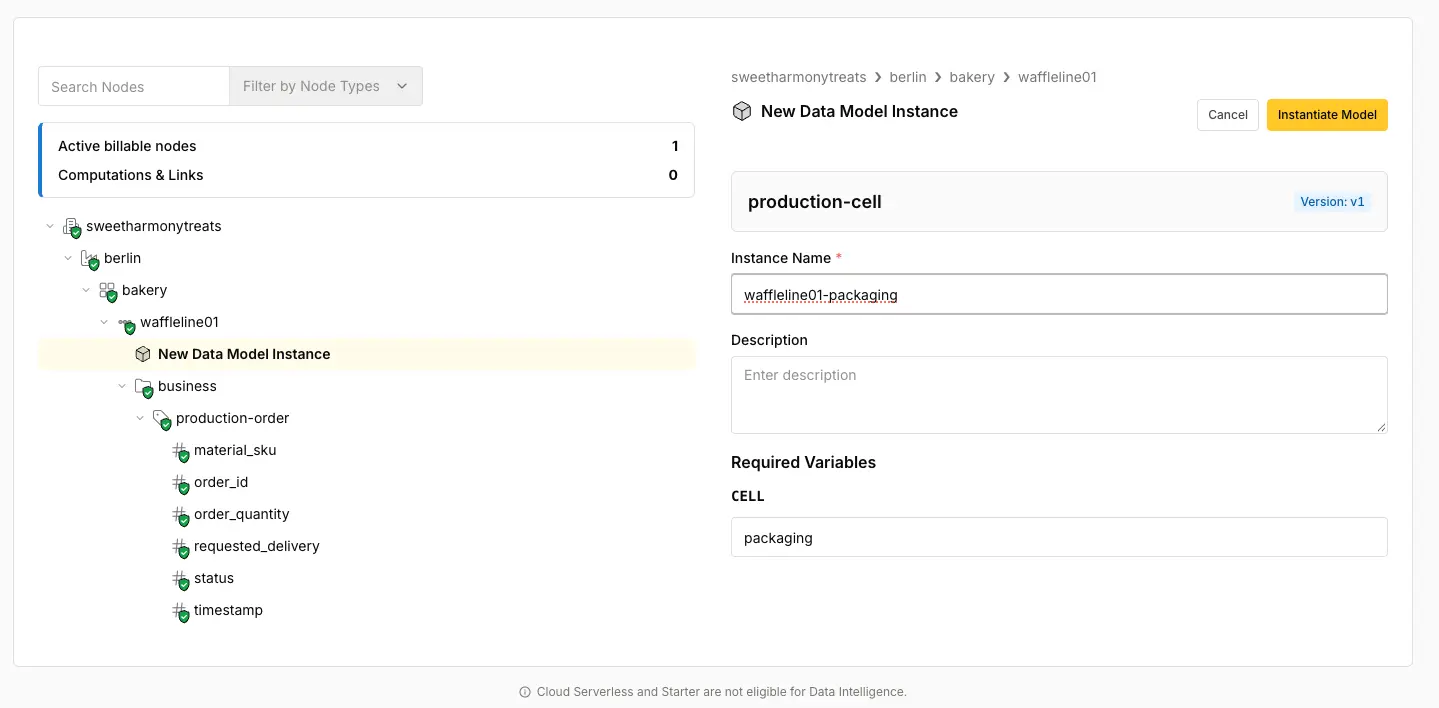The width and height of the screenshot is (1439, 708).
Task: Open waffleline01 in the breadcrumb
Action: (x=1057, y=77)
